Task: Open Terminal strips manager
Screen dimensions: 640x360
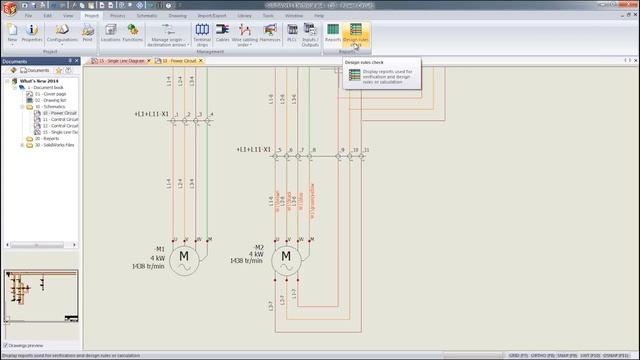Action: 202,35
